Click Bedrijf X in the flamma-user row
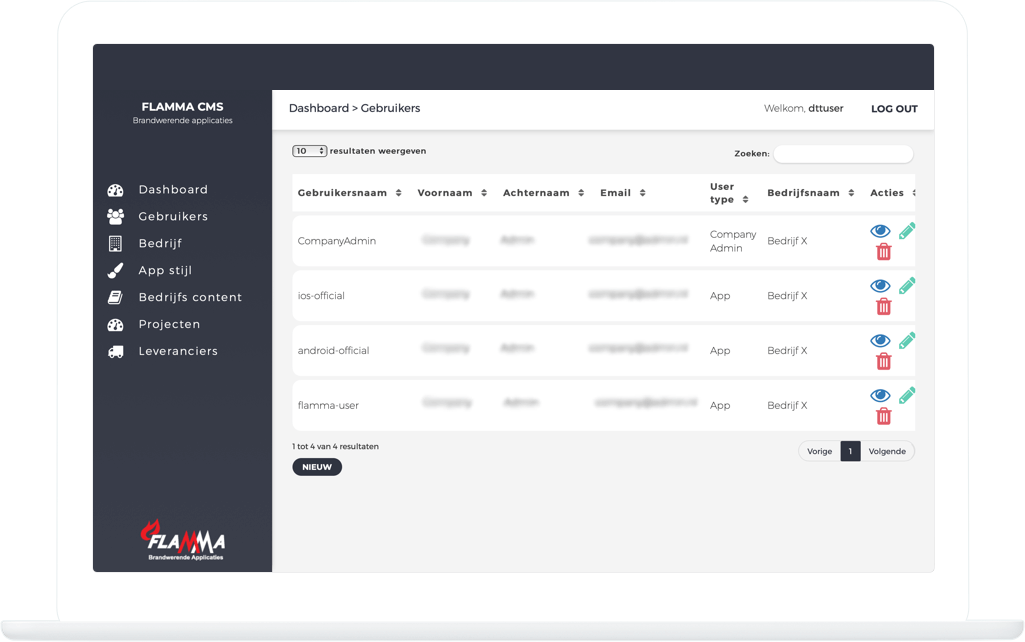 pos(787,405)
